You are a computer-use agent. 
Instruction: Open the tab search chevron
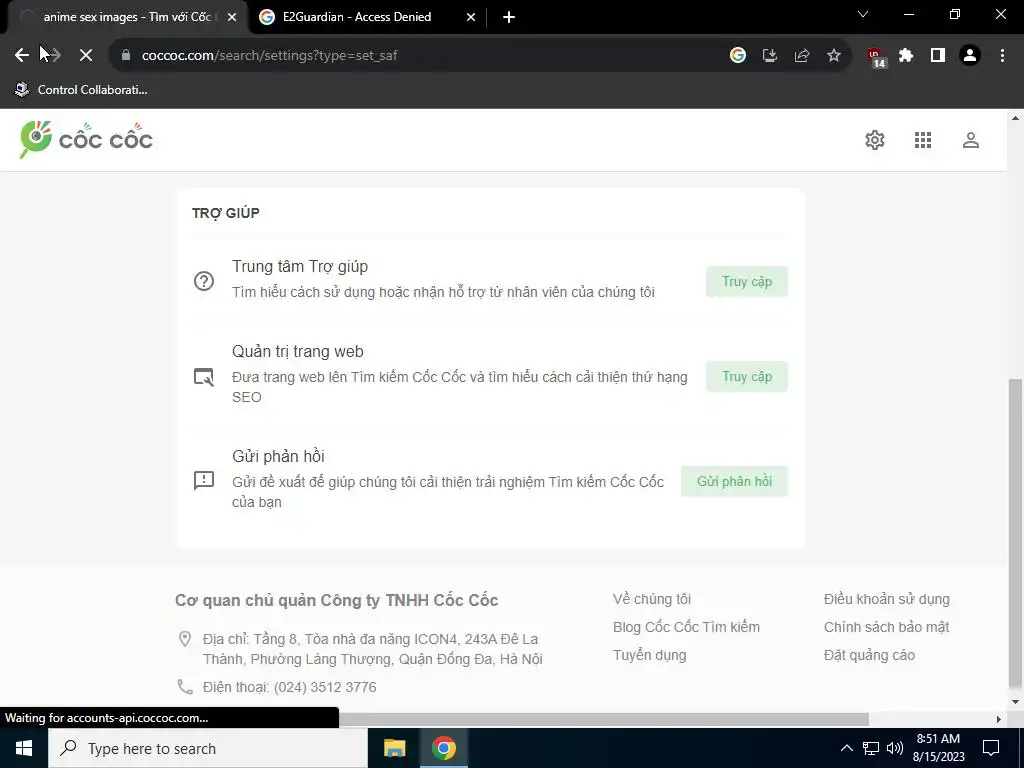click(863, 14)
